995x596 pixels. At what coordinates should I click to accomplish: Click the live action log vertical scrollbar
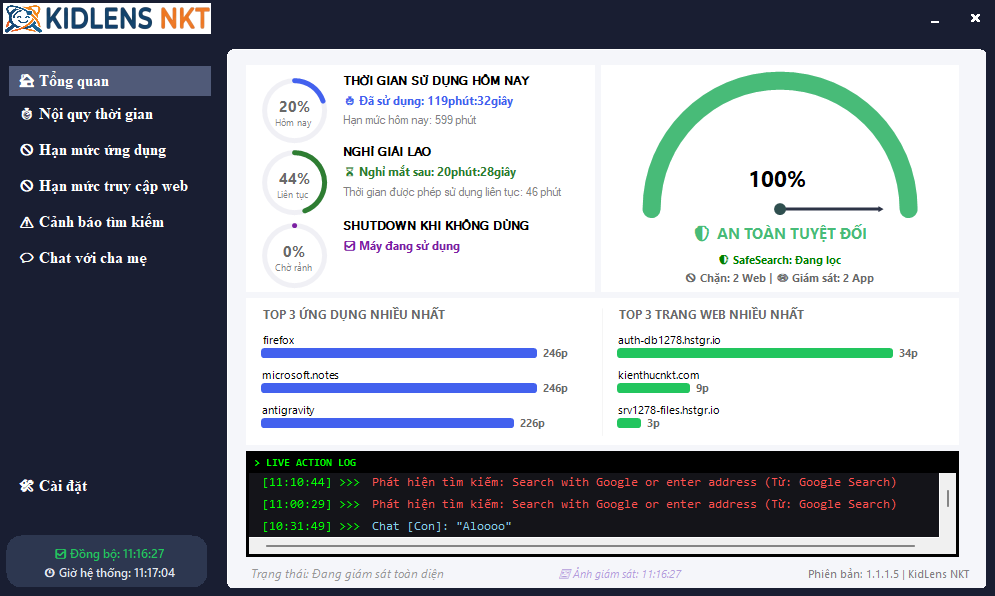947,499
